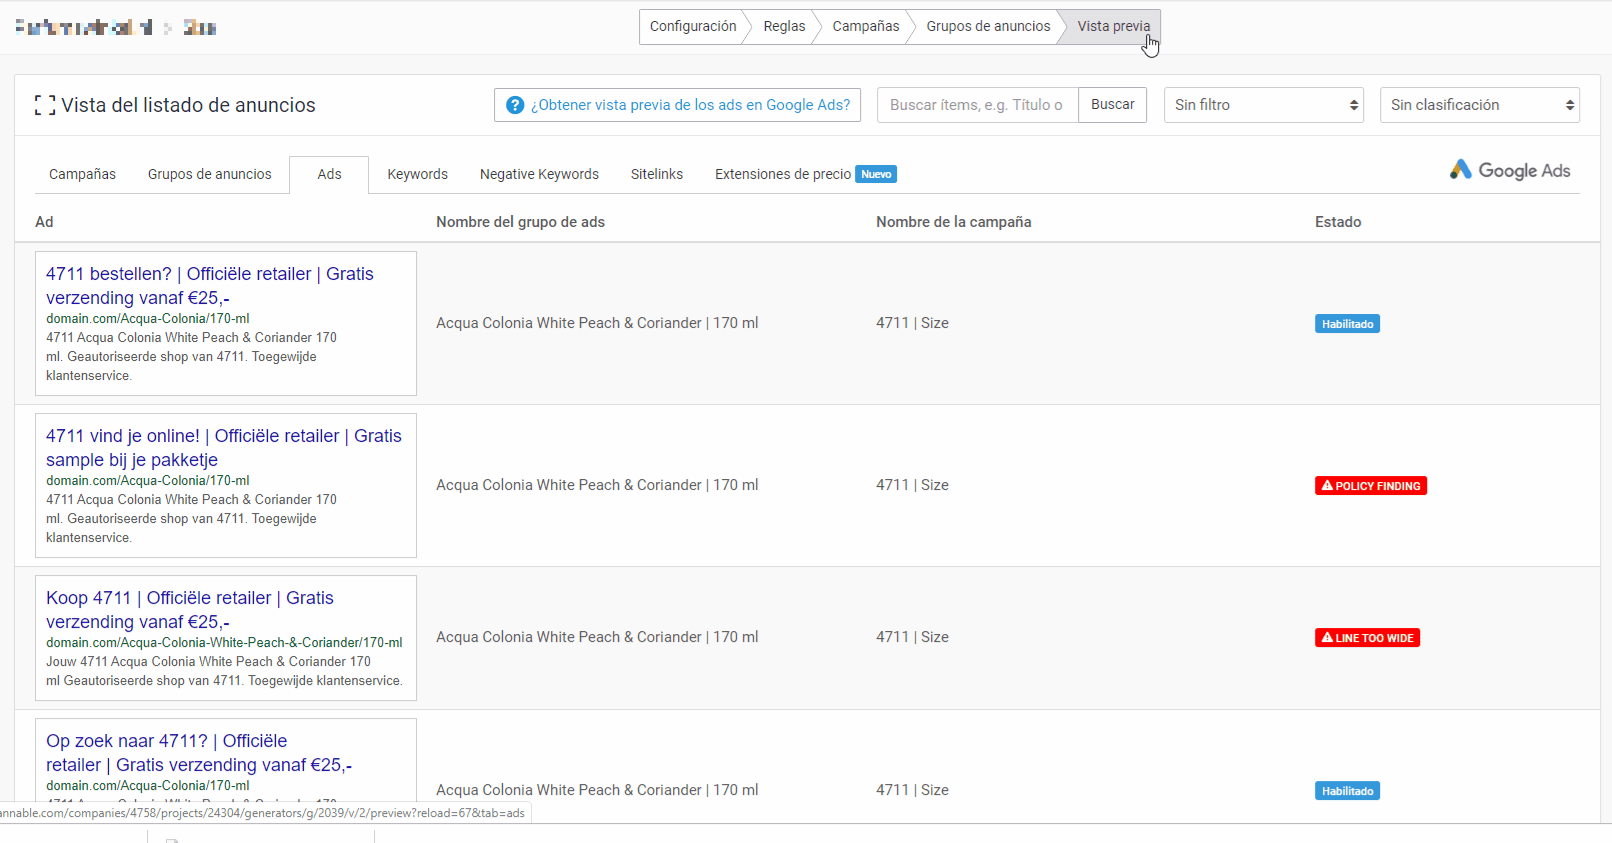Click campaign 4711 | Size in Op zoek naar row
1612x843 pixels.
point(912,790)
